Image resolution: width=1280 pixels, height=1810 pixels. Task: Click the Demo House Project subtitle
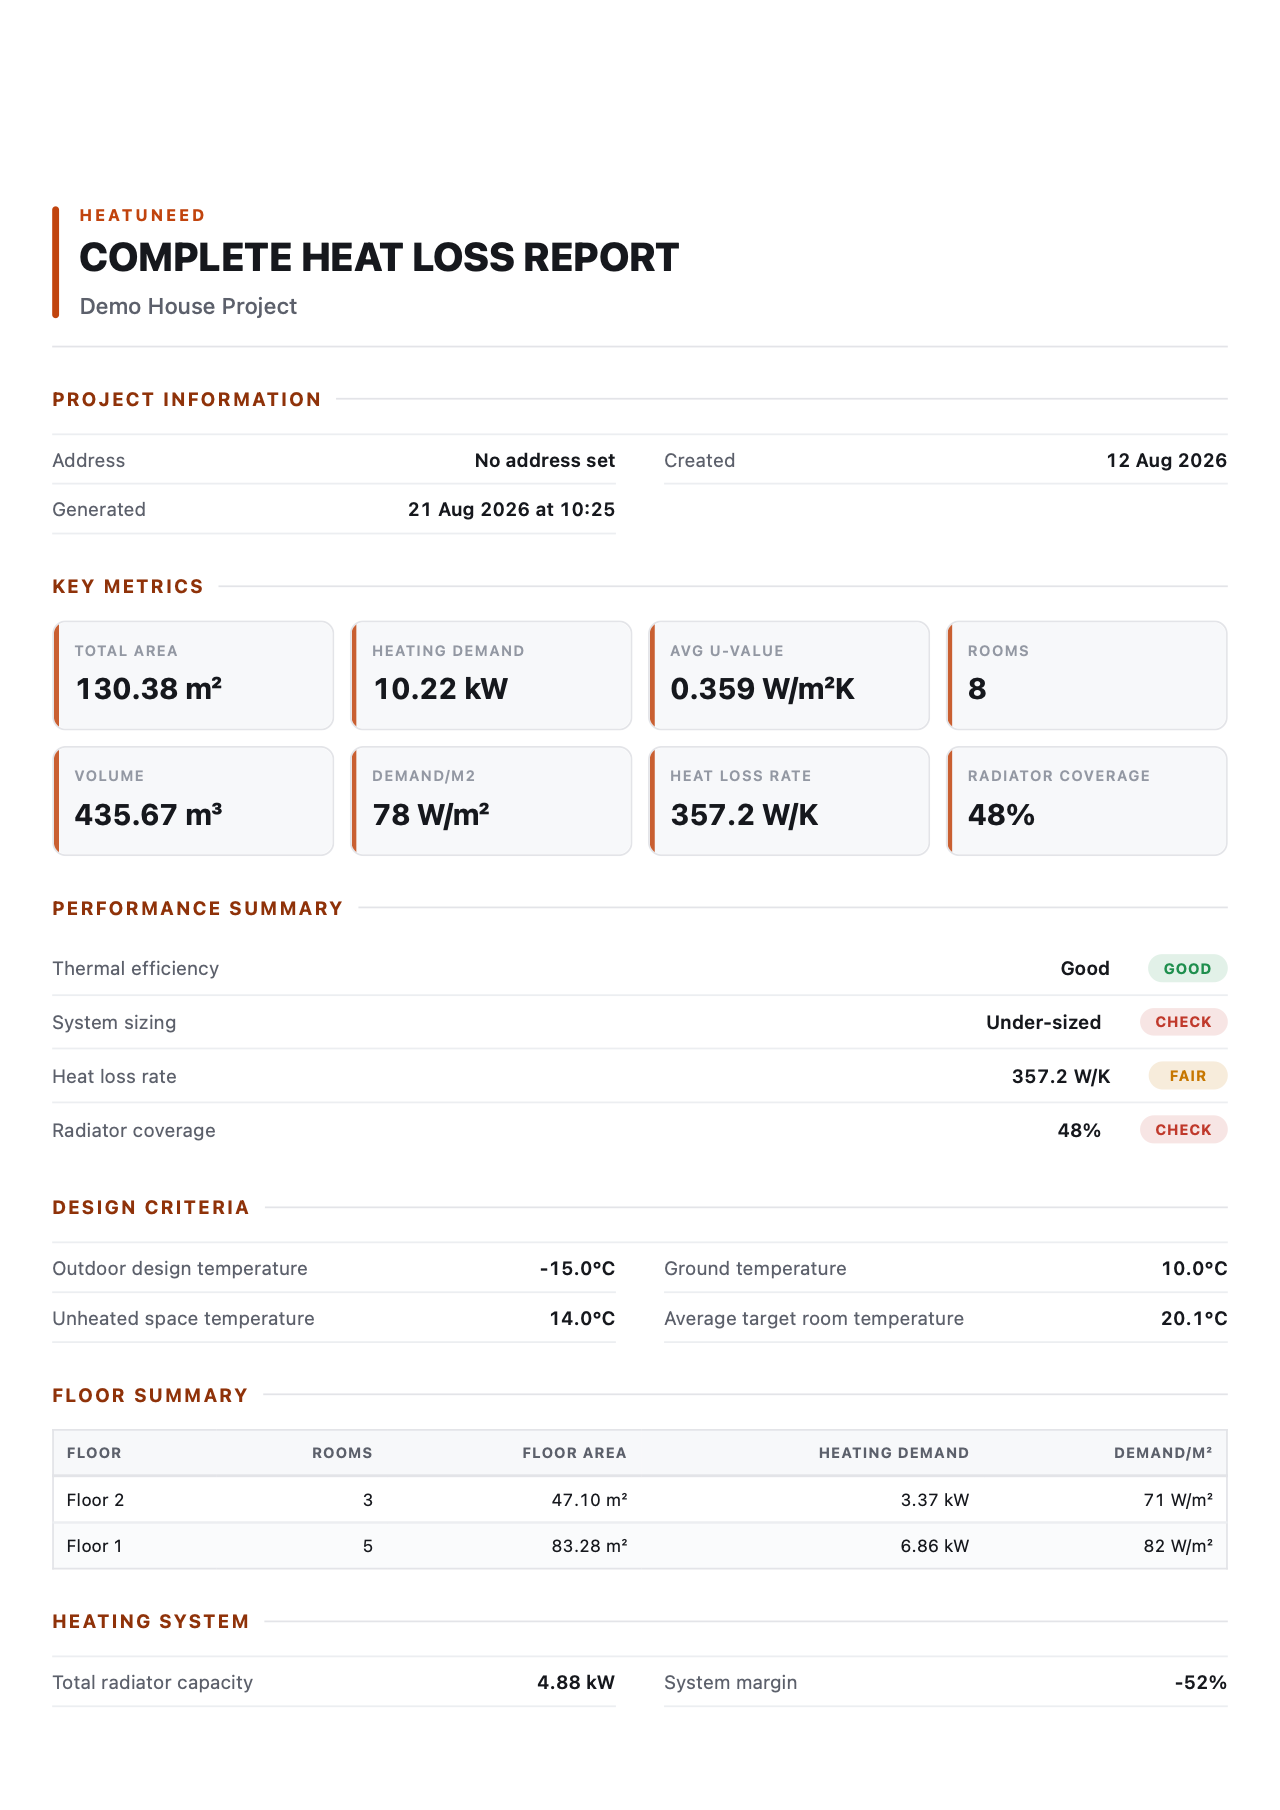(x=188, y=306)
